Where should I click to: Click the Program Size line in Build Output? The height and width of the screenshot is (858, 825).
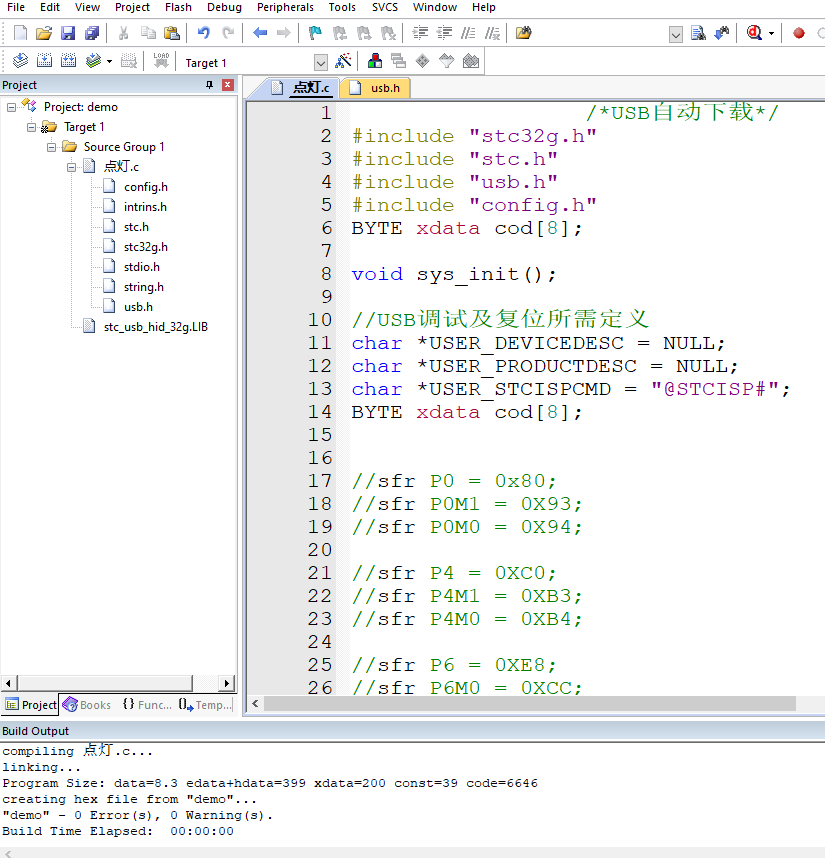pos(270,783)
